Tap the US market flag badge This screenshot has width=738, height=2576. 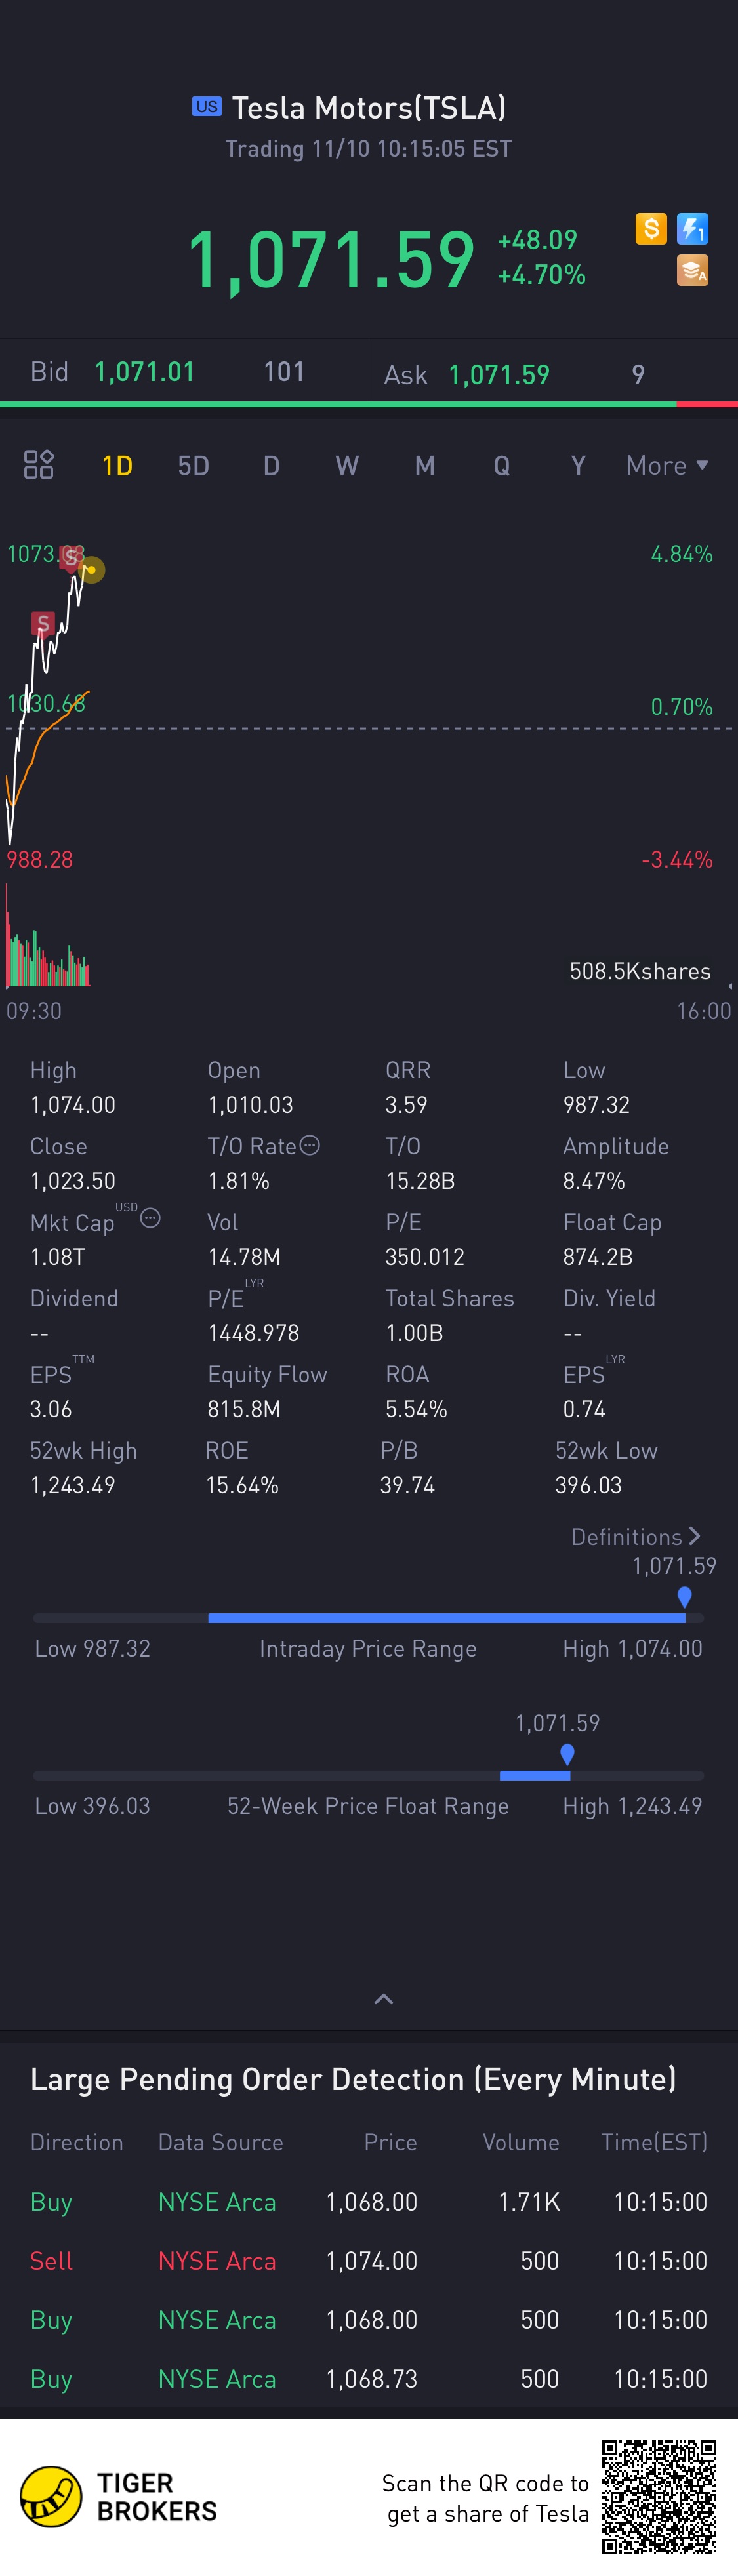pos(206,106)
